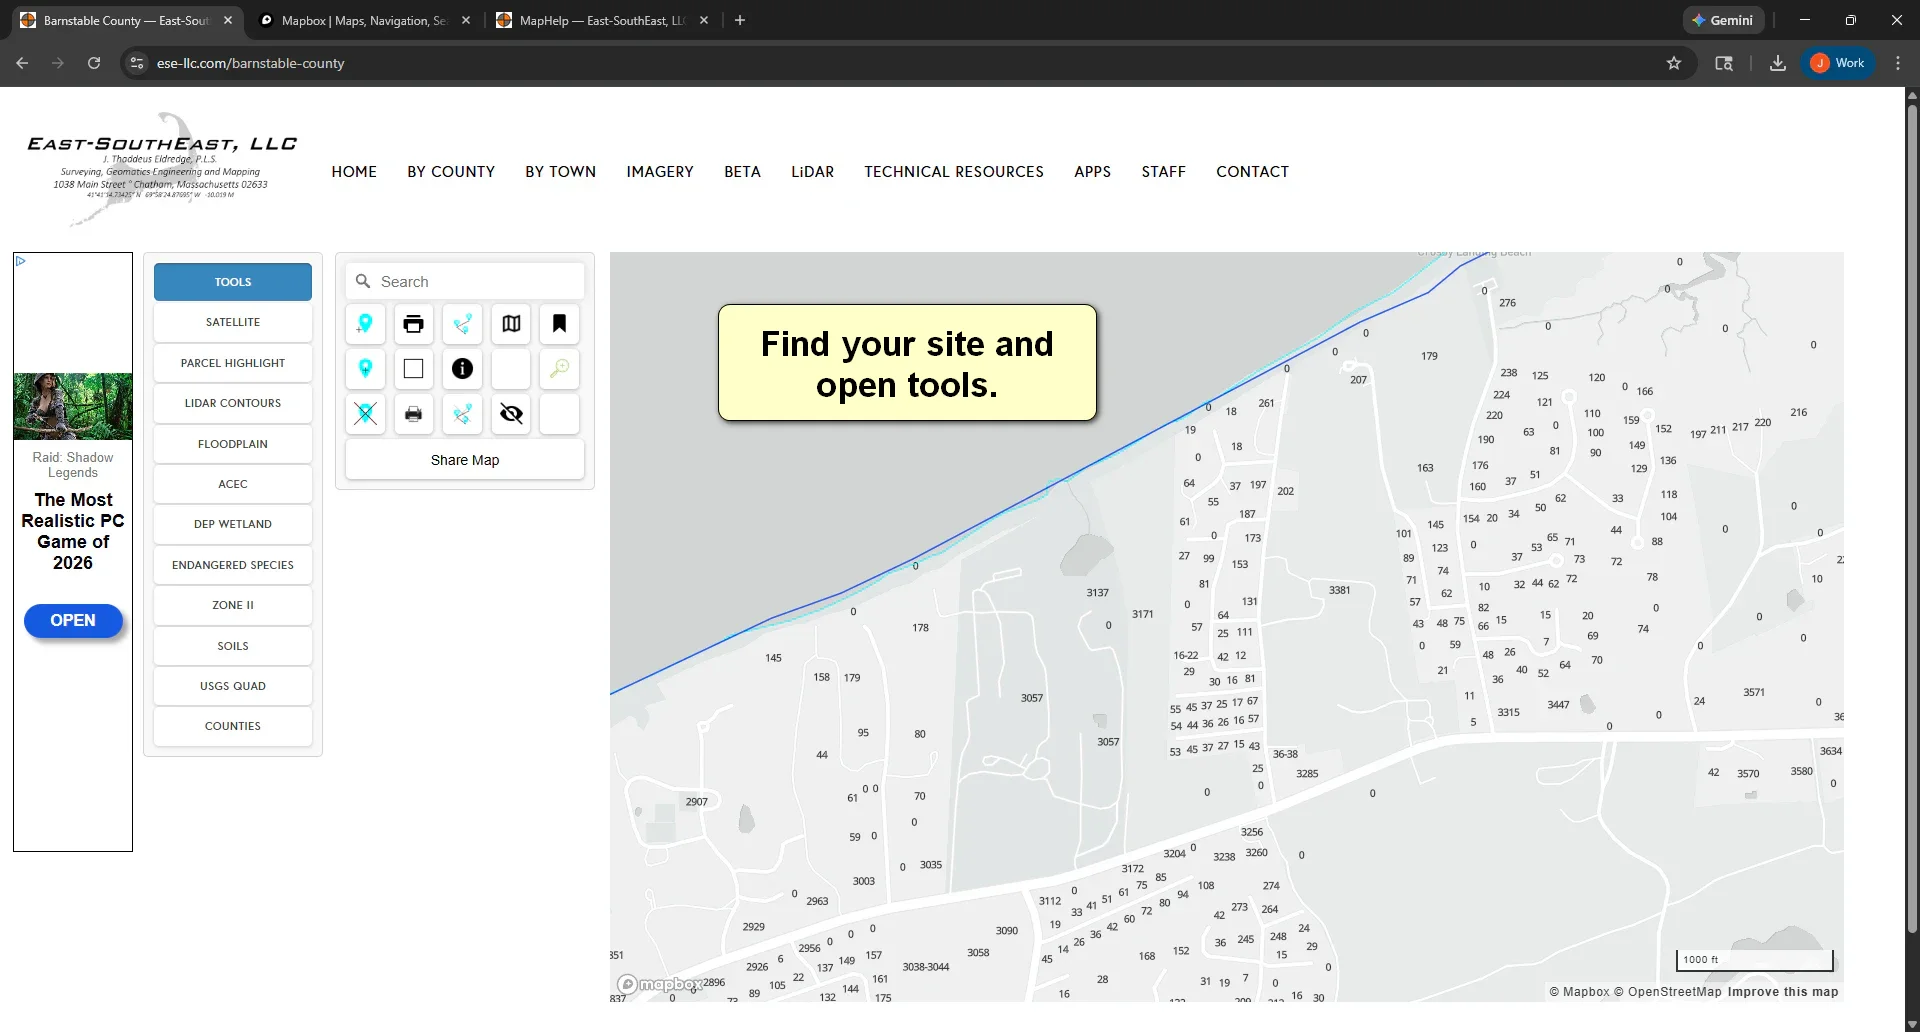Click the bookmark locations icon
Screen dimensions: 1920x1032
559,324
